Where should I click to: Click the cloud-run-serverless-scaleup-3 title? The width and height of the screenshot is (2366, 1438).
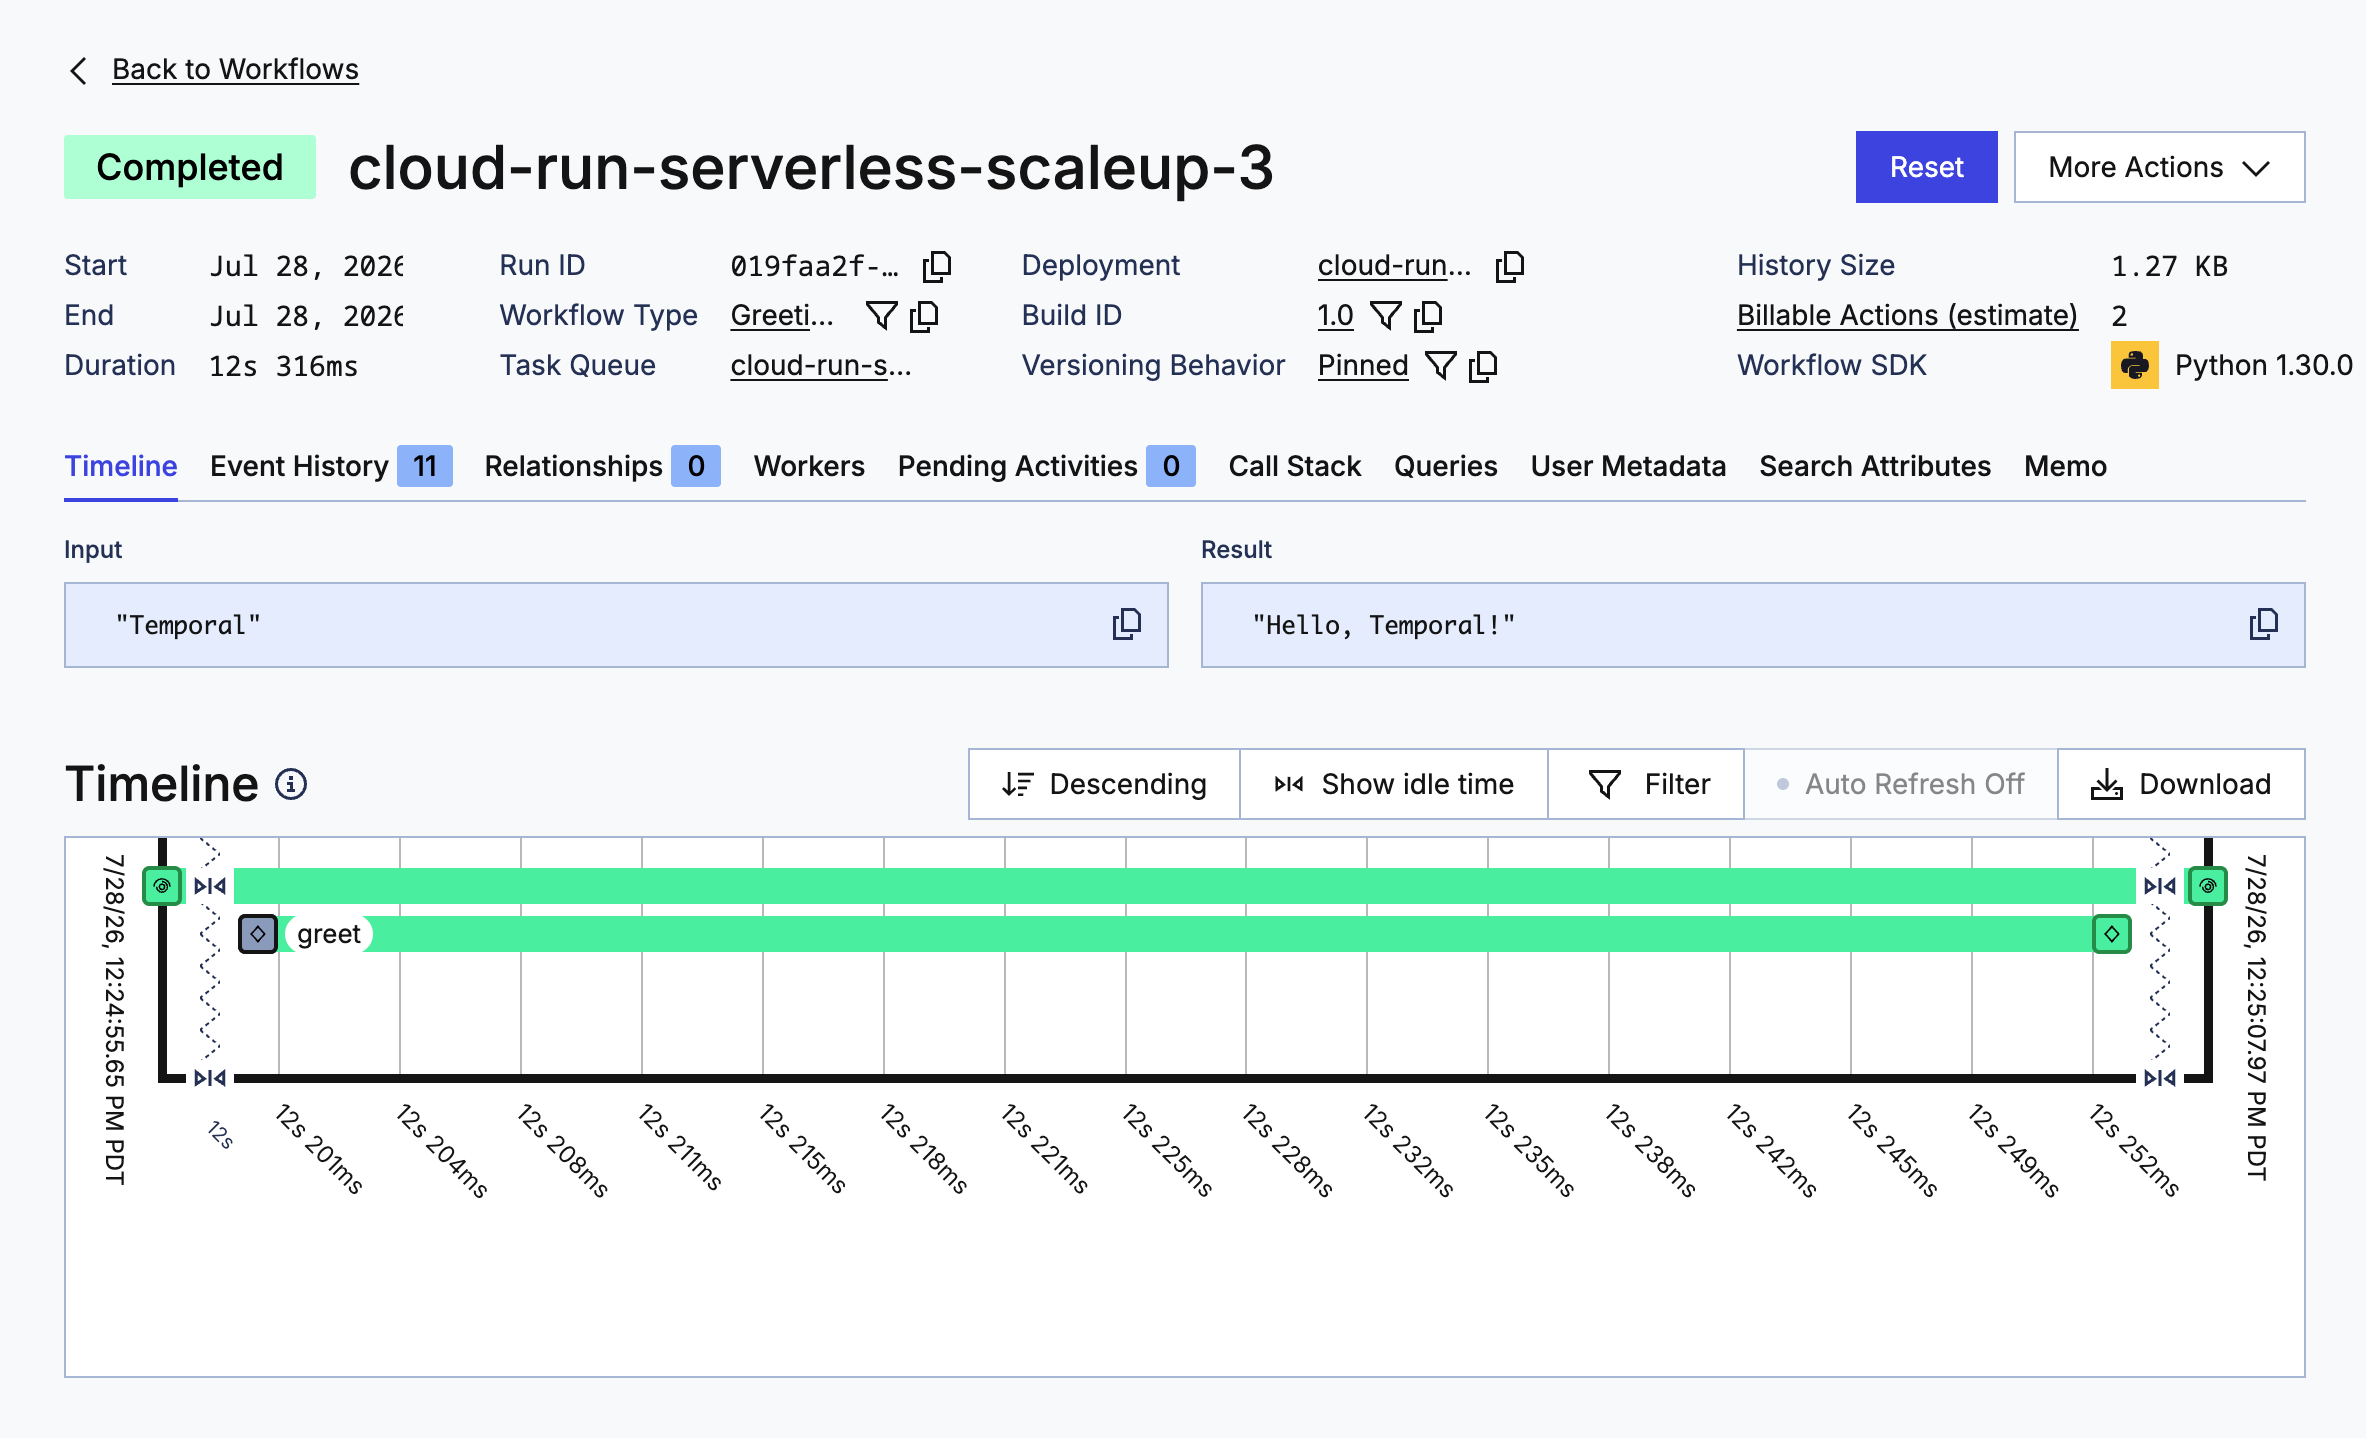tap(811, 167)
